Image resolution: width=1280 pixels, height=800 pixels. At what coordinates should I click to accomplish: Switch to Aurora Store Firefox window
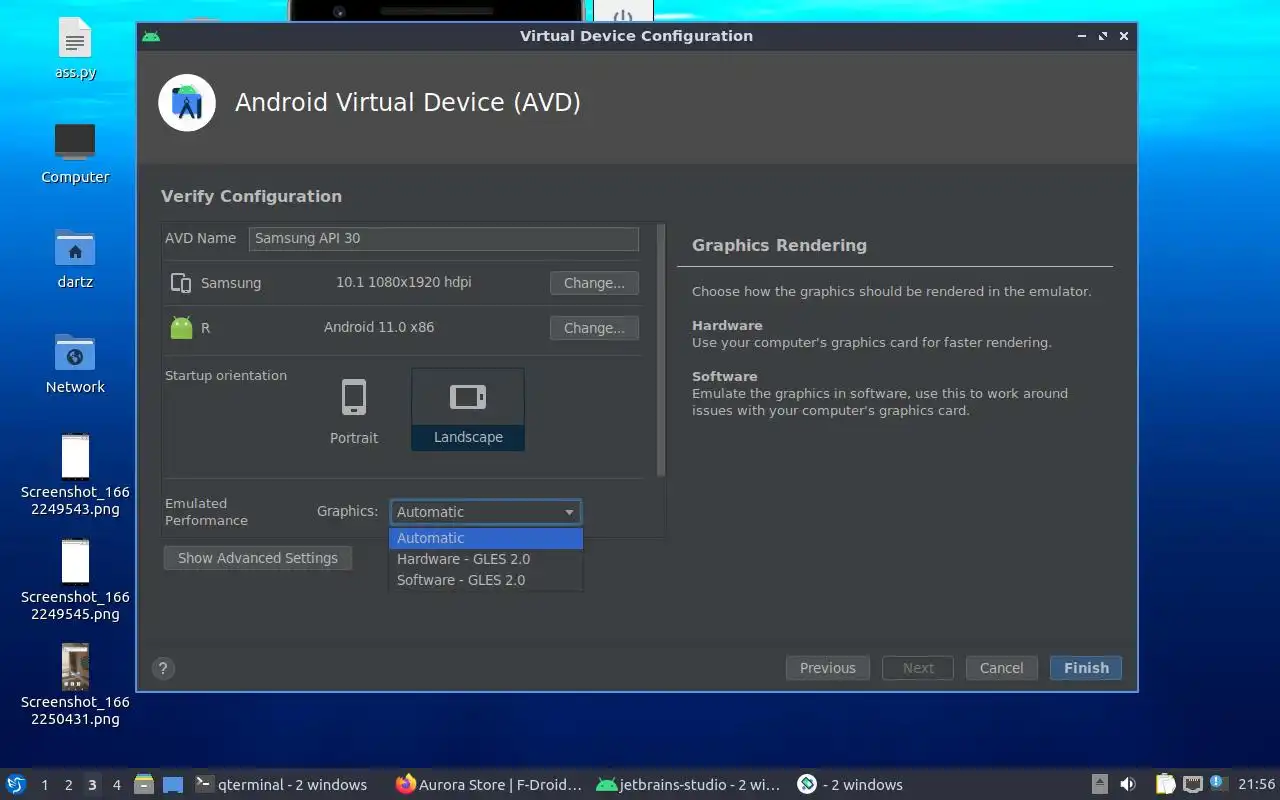[488, 784]
